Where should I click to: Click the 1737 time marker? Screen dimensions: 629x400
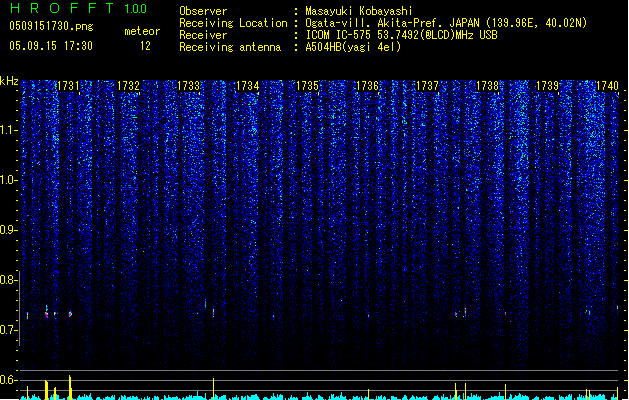[428, 86]
